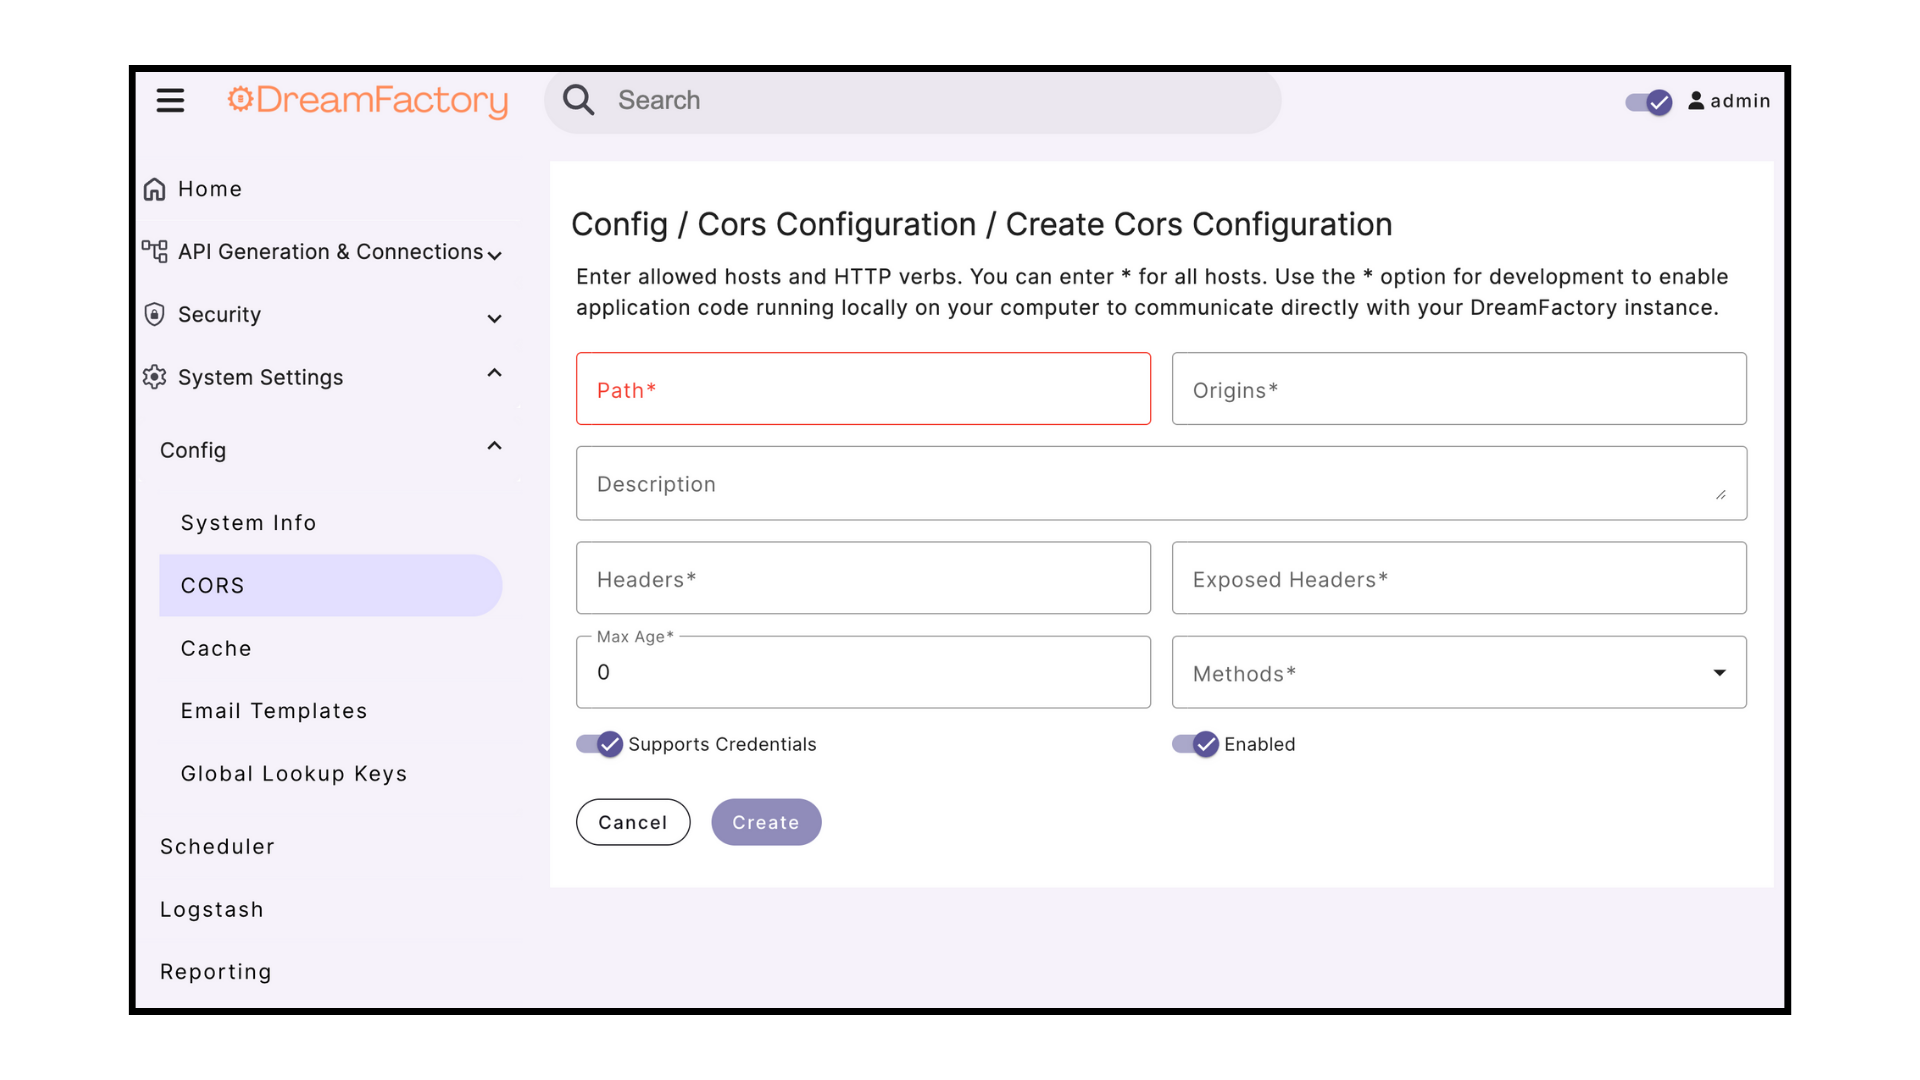Image resolution: width=1920 pixels, height=1080 pixels.
Task: Collapse the Config submenu
Action: click(x=494, y=447)
